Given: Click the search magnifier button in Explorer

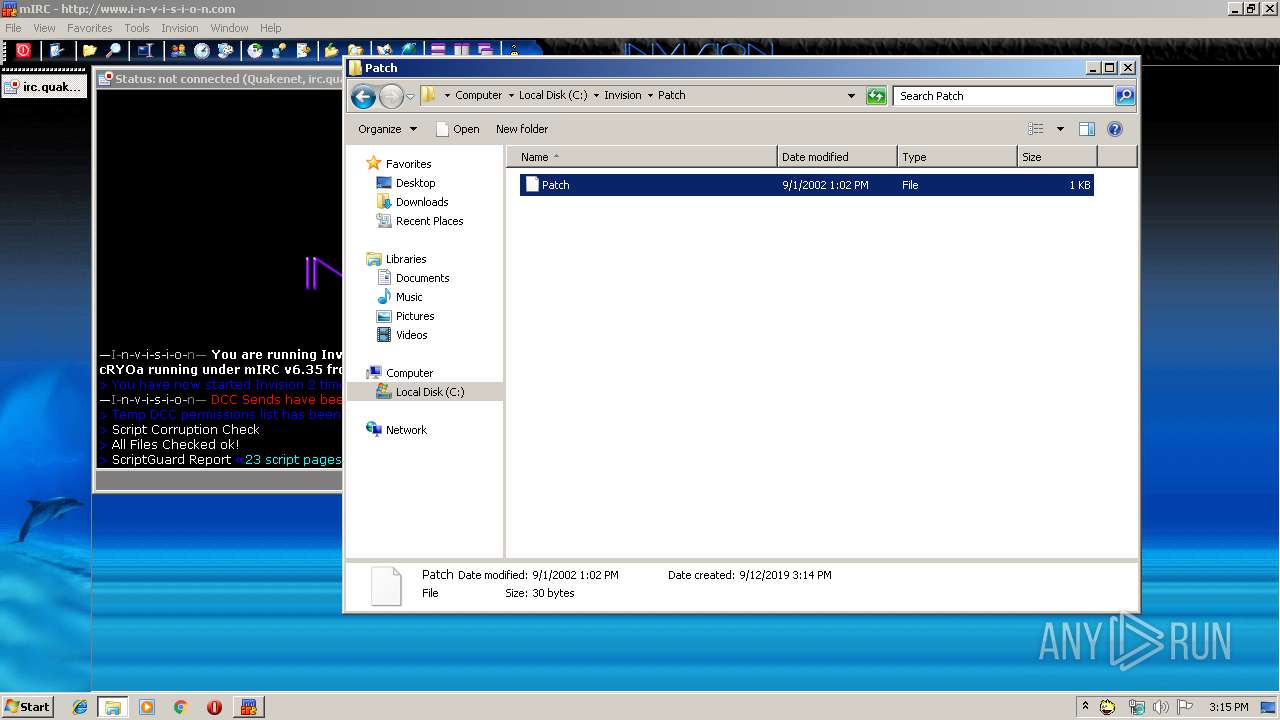Looking at the screenshot, I should pyautogui.click(x=1125, y=96).
